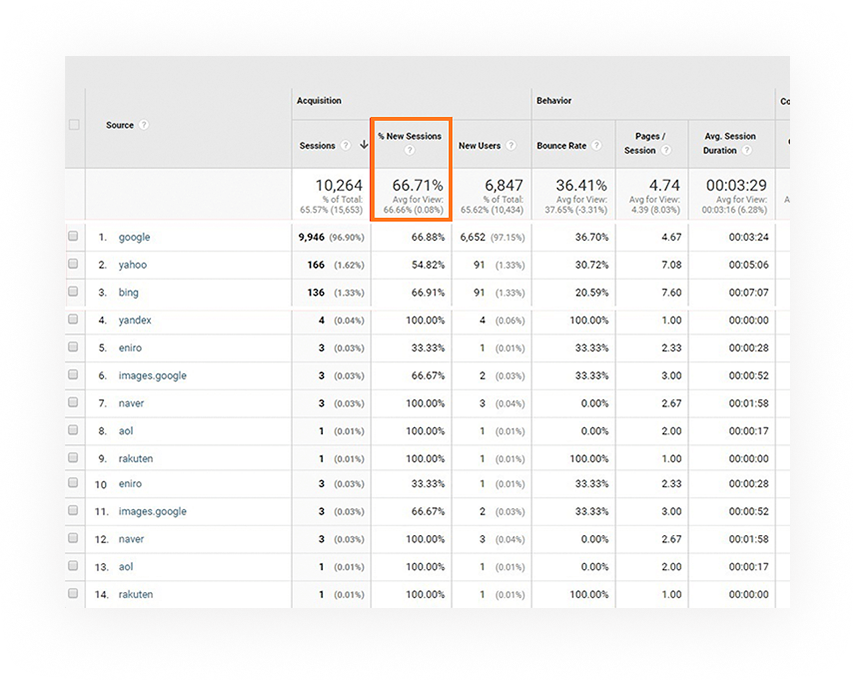Check the box for row 4 yandex

(73, 319)
